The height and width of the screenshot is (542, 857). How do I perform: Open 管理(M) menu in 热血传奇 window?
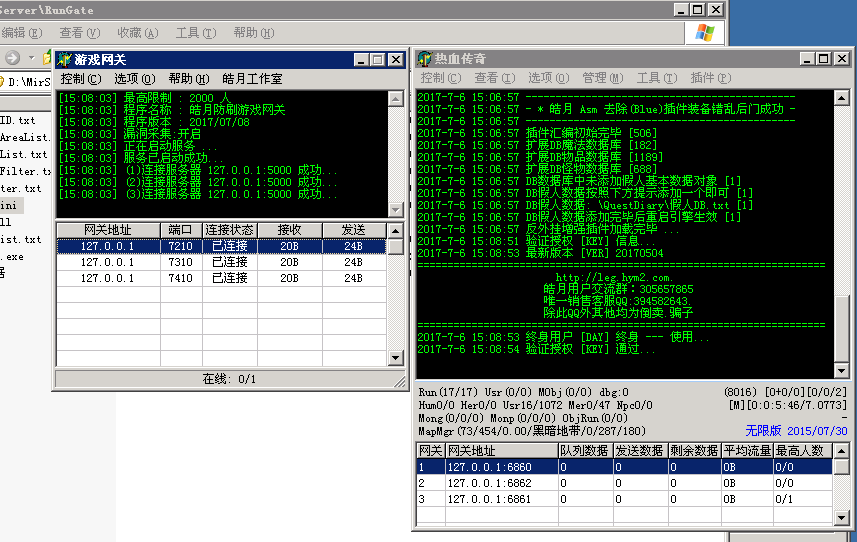(602, 78)
